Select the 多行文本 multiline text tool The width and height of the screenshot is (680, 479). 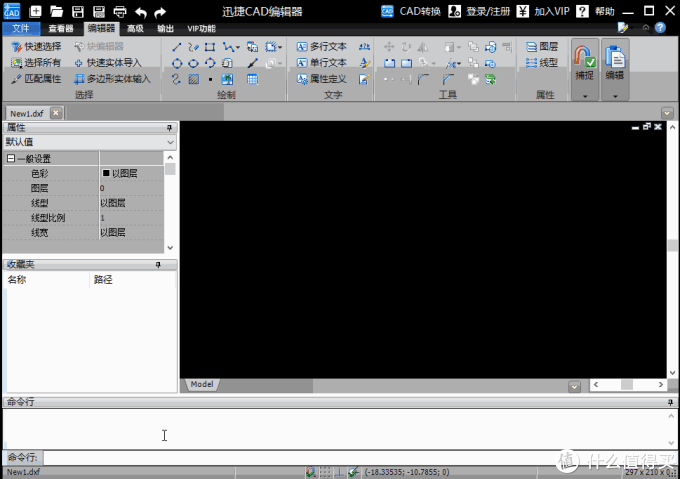pos(321,47)
